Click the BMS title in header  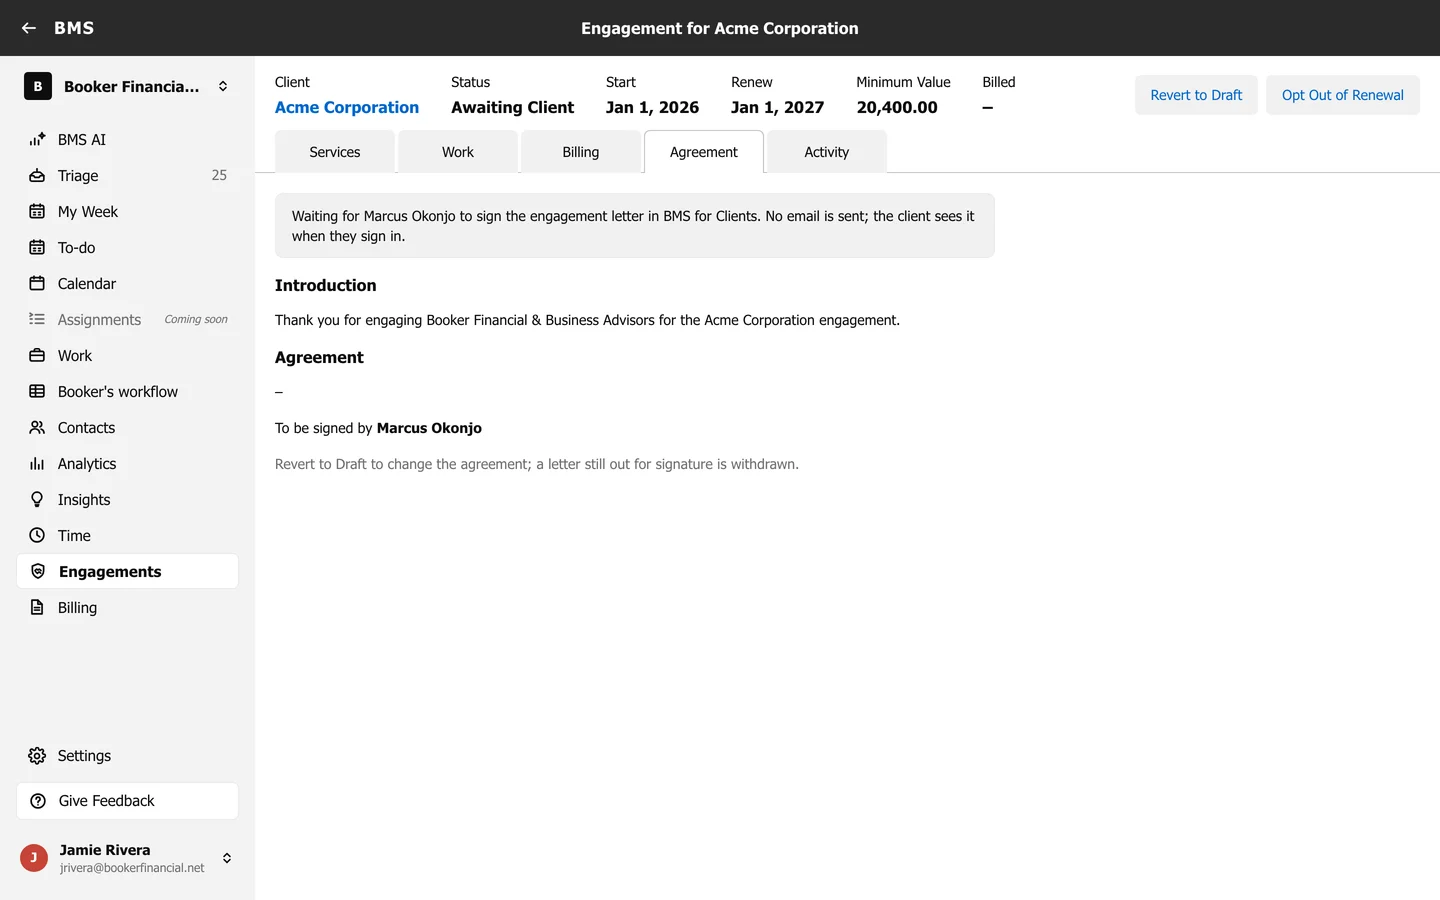pyautogui.click(x=74, y=28)
